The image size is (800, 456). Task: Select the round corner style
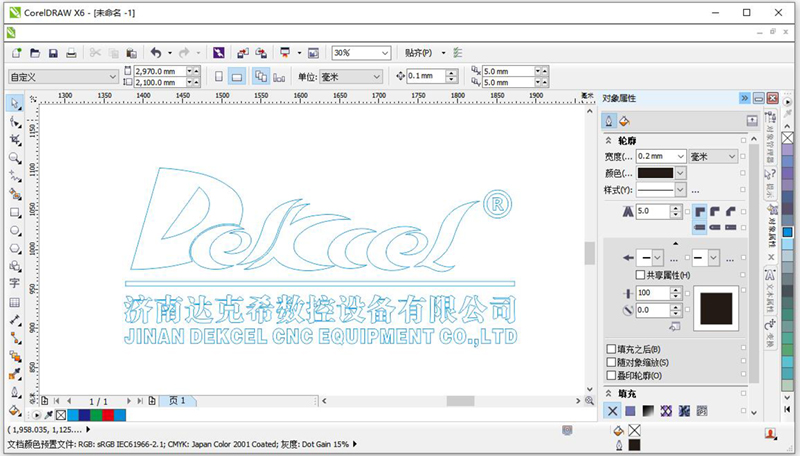point(715,211)
